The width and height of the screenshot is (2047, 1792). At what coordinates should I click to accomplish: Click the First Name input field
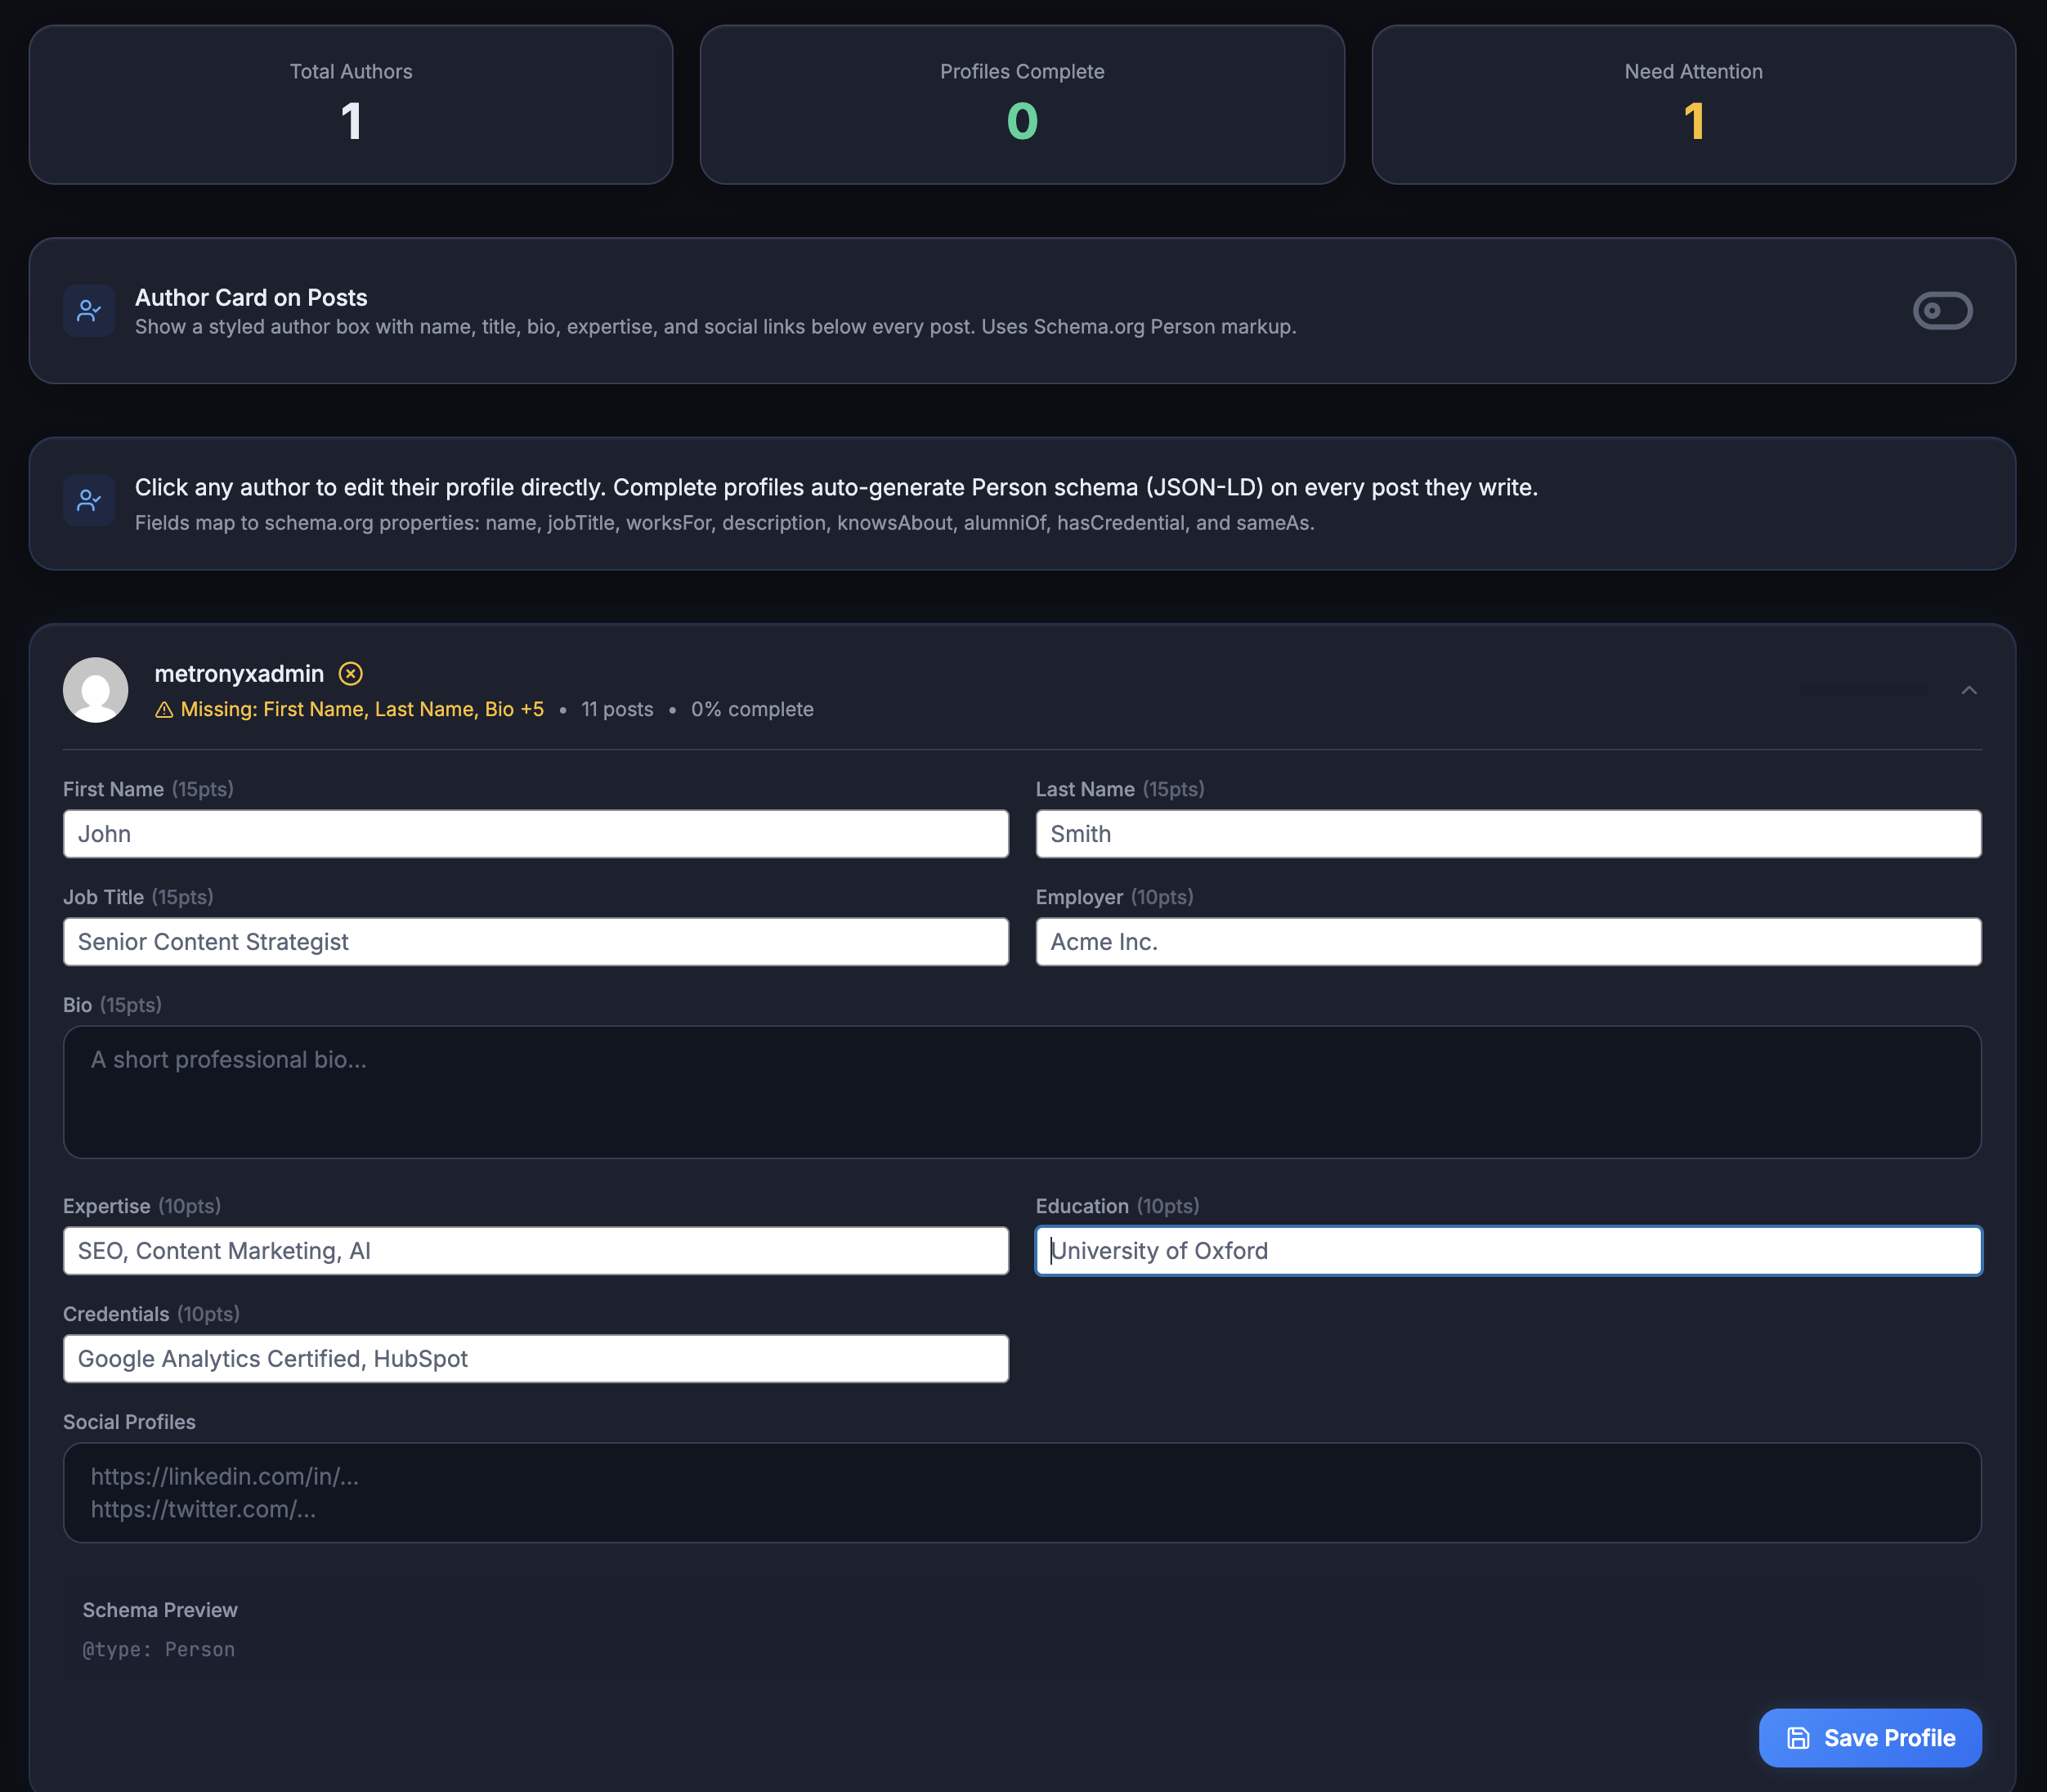[535, 834]
